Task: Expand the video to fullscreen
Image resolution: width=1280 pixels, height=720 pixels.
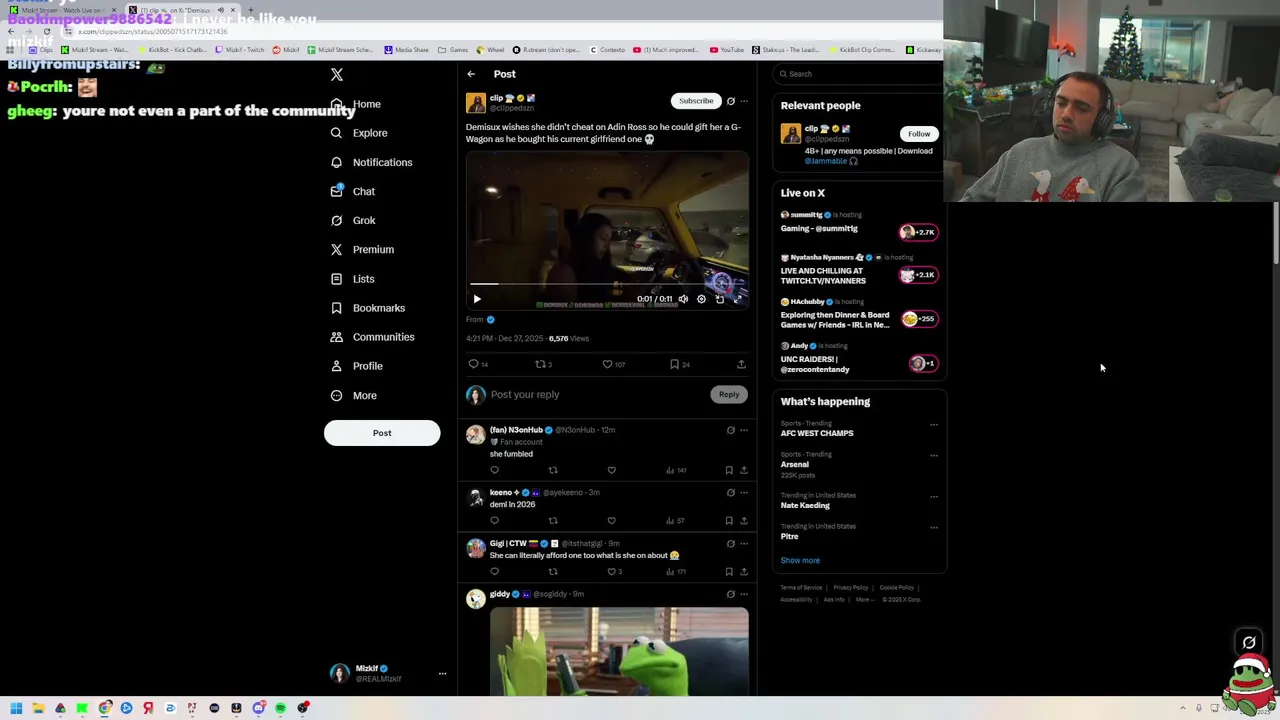Action: coord(738,299)
